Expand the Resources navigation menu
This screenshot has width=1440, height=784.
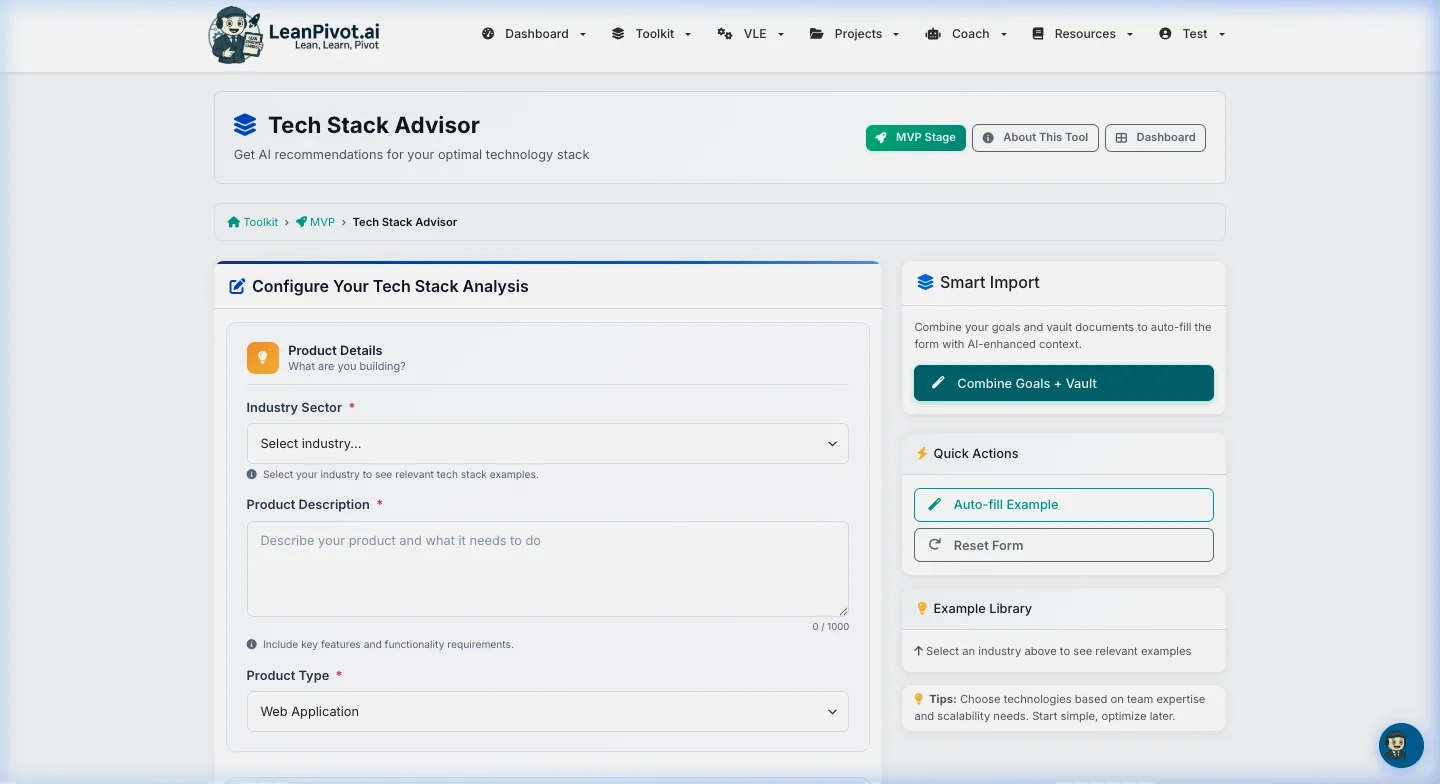(1082, 34)
